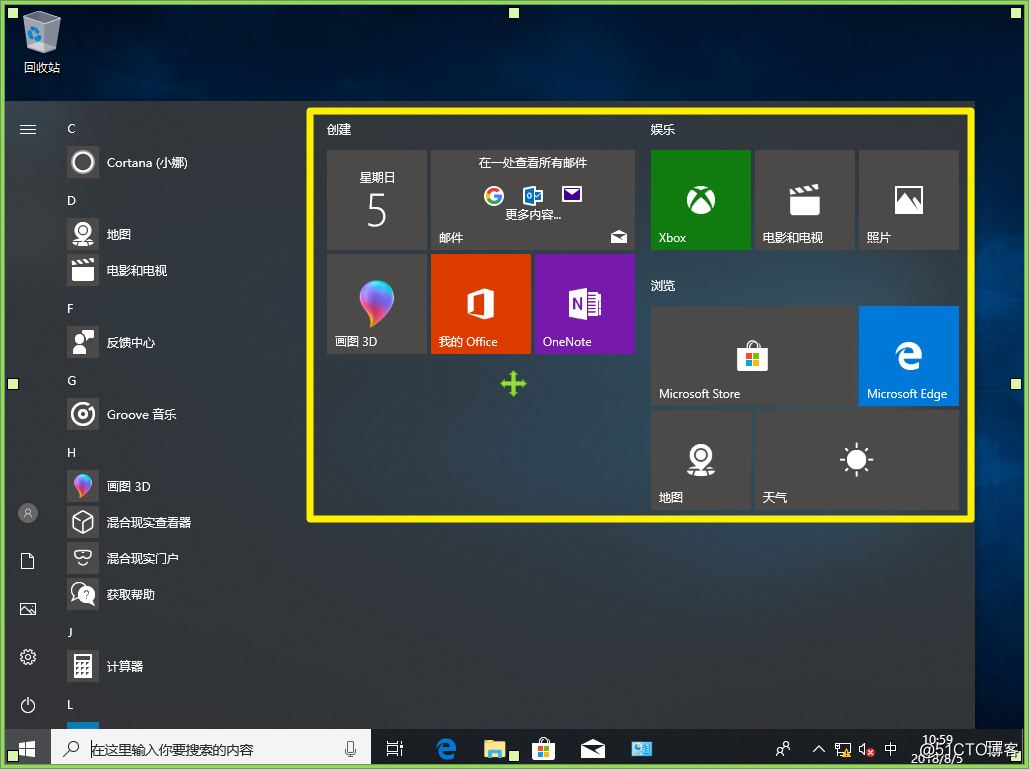Launch Cortana (小娜) from the app list
This screenshot has height=769, width=1029.
pos(127,162)
